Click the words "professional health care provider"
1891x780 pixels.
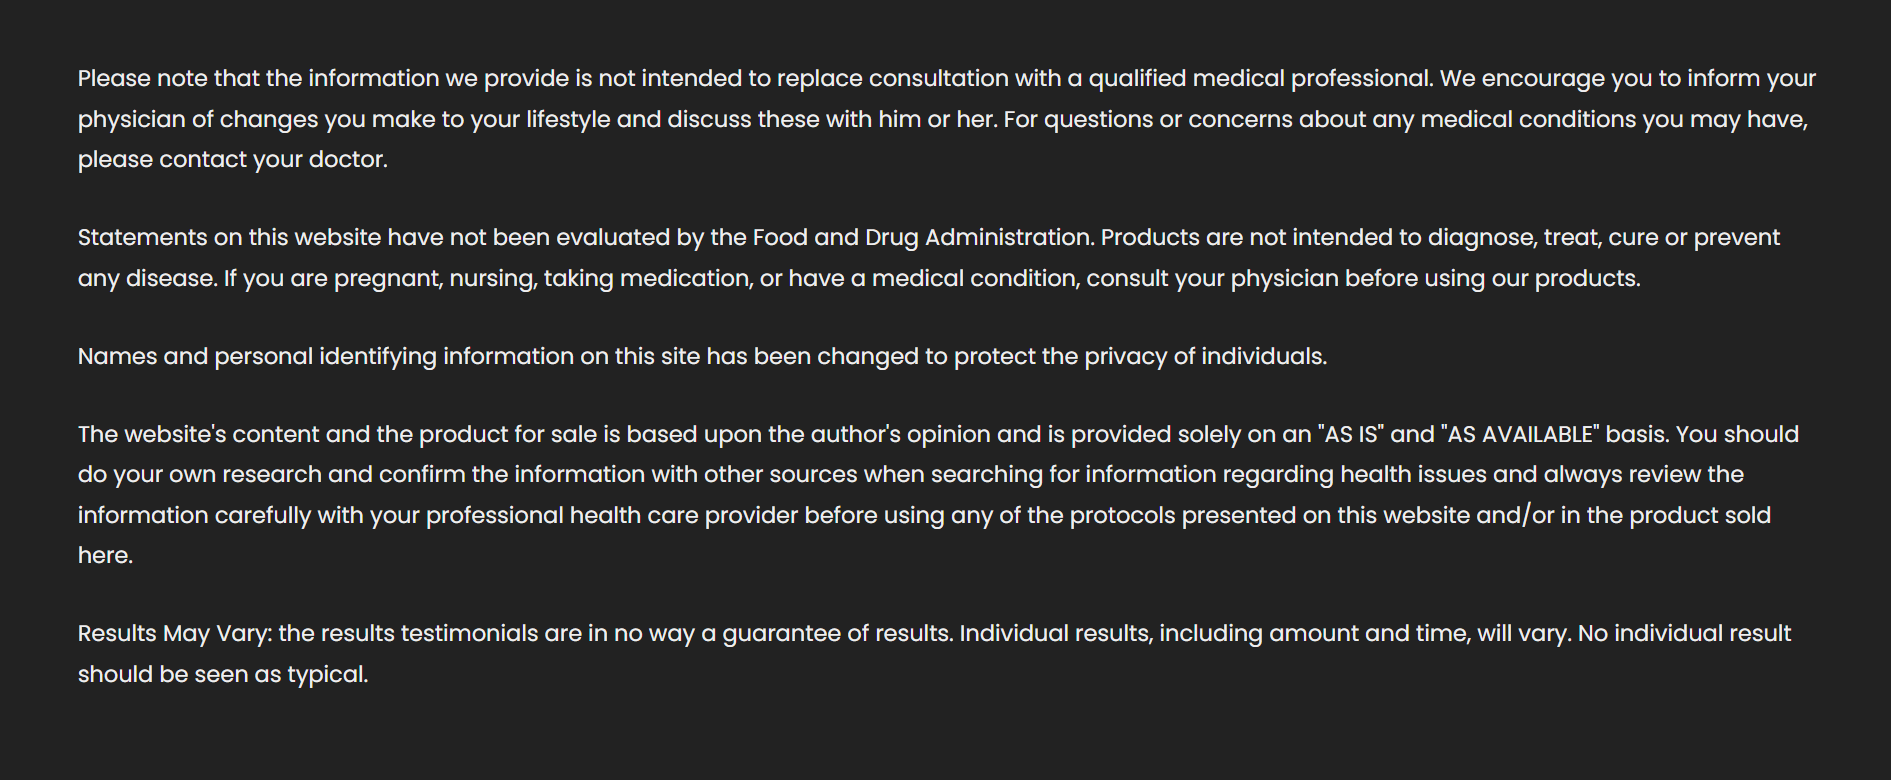tap(612, 516)
